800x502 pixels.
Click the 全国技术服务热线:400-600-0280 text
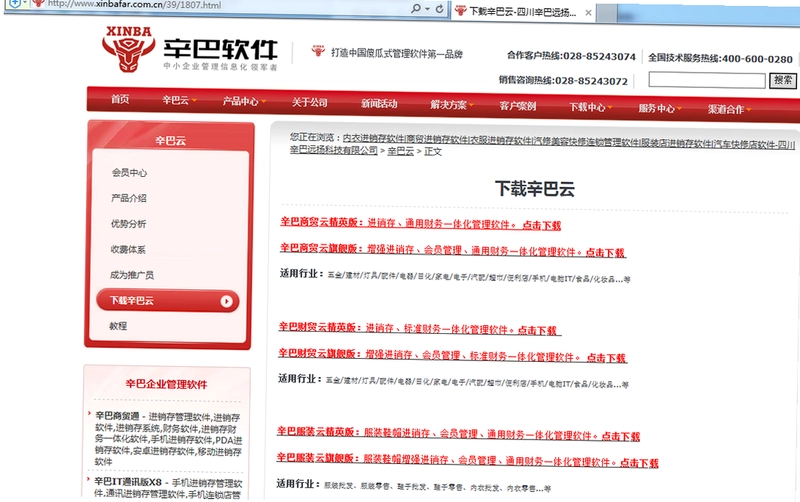[720, 58]
